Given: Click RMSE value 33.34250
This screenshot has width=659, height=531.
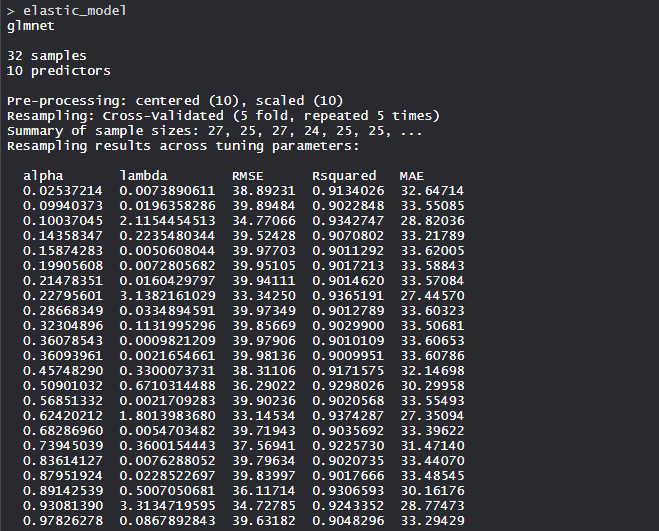Looking at the screenshot, I should tap(264, 296).
